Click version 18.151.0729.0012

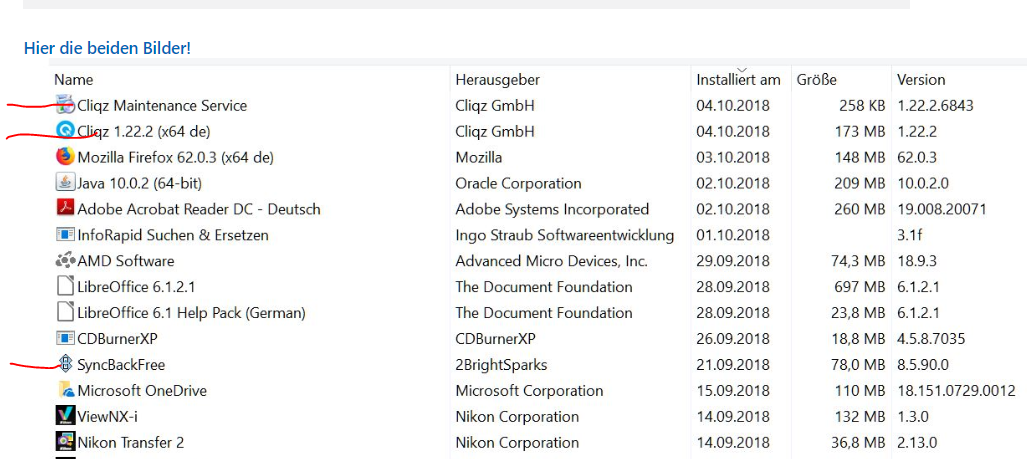coord(956,391)
